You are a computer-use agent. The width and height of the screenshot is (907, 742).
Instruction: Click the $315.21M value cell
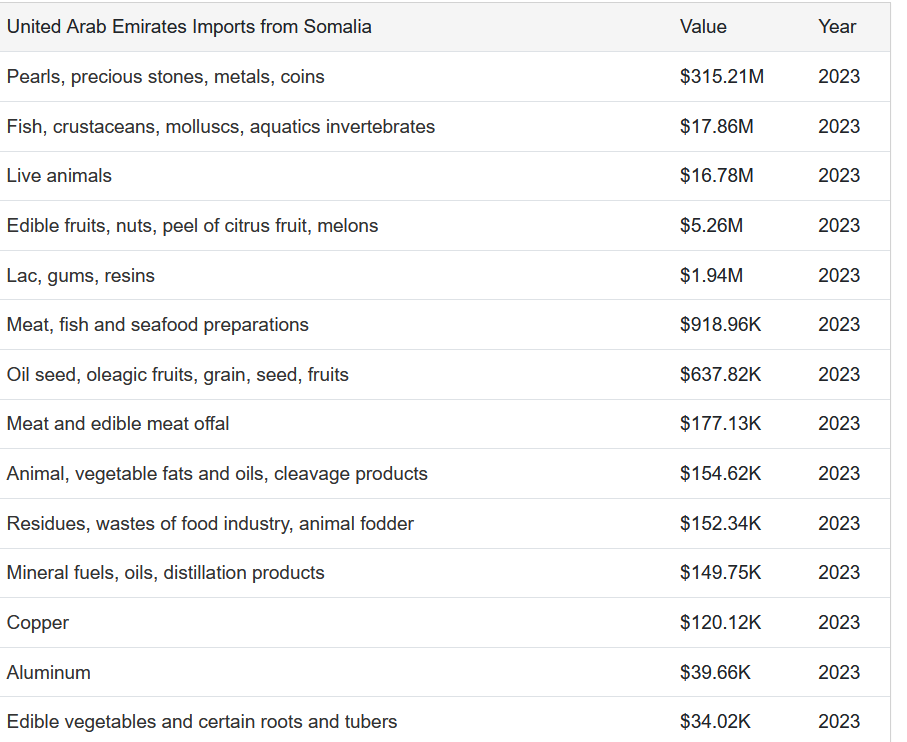click(x=722, y=76)
